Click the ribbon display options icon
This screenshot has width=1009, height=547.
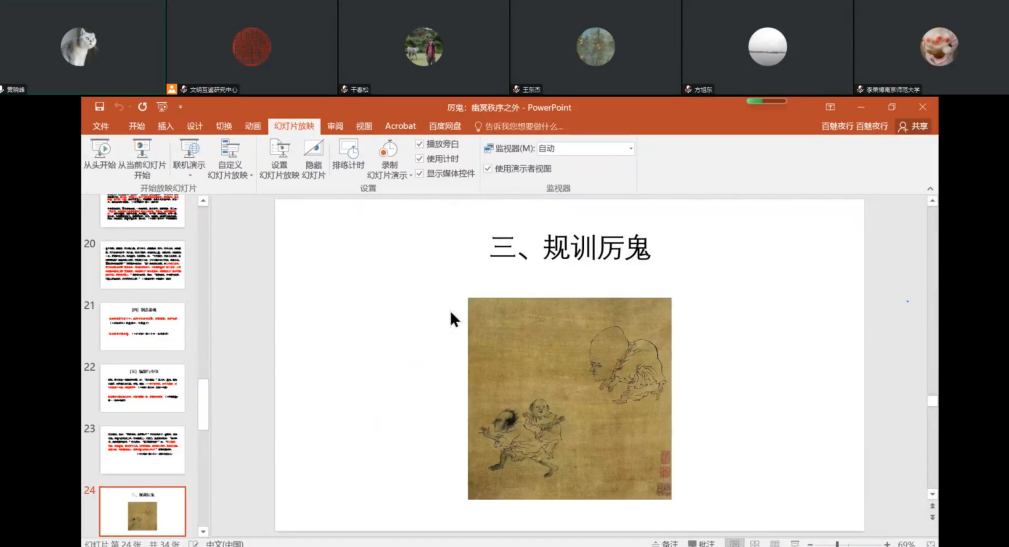[830, 107]
